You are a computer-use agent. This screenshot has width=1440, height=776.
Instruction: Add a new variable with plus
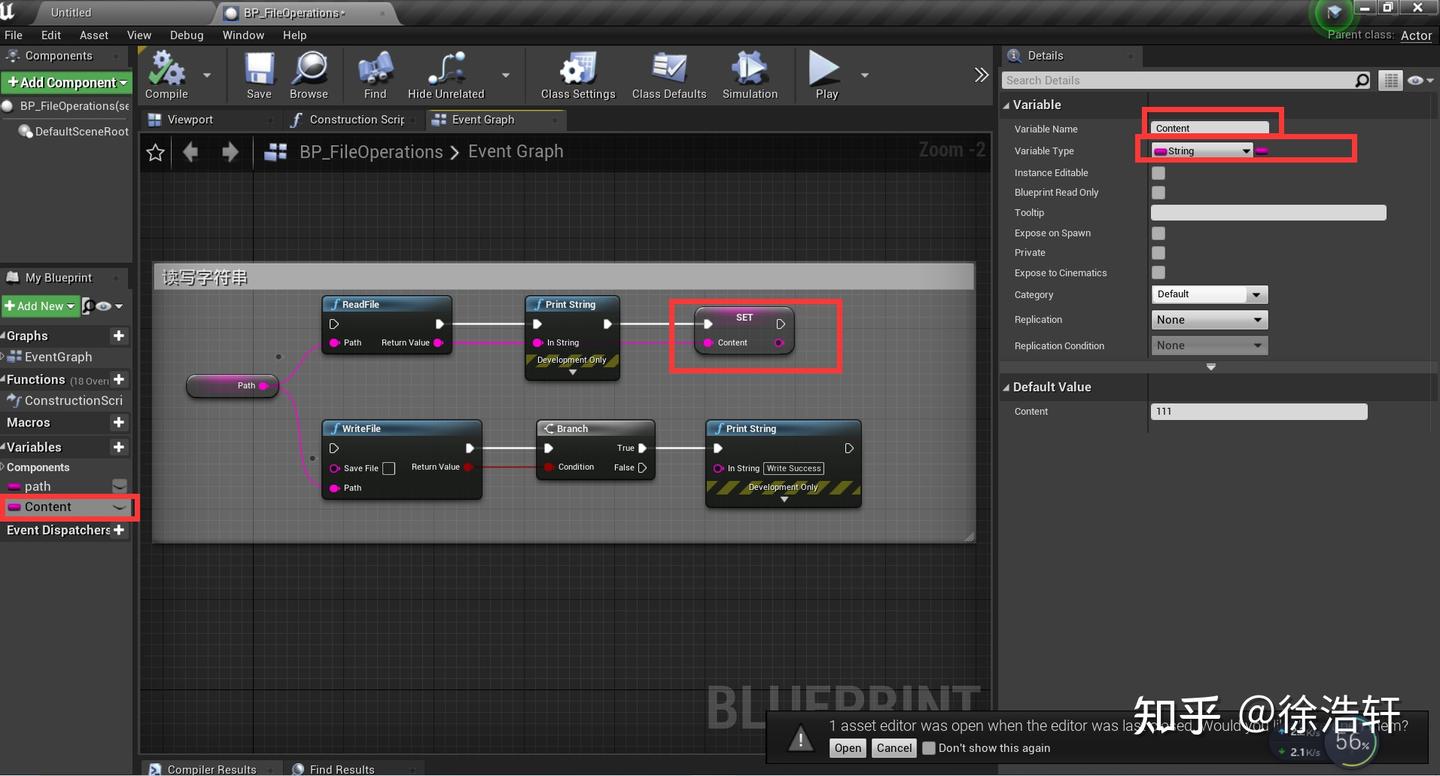[x=119, y=447]
